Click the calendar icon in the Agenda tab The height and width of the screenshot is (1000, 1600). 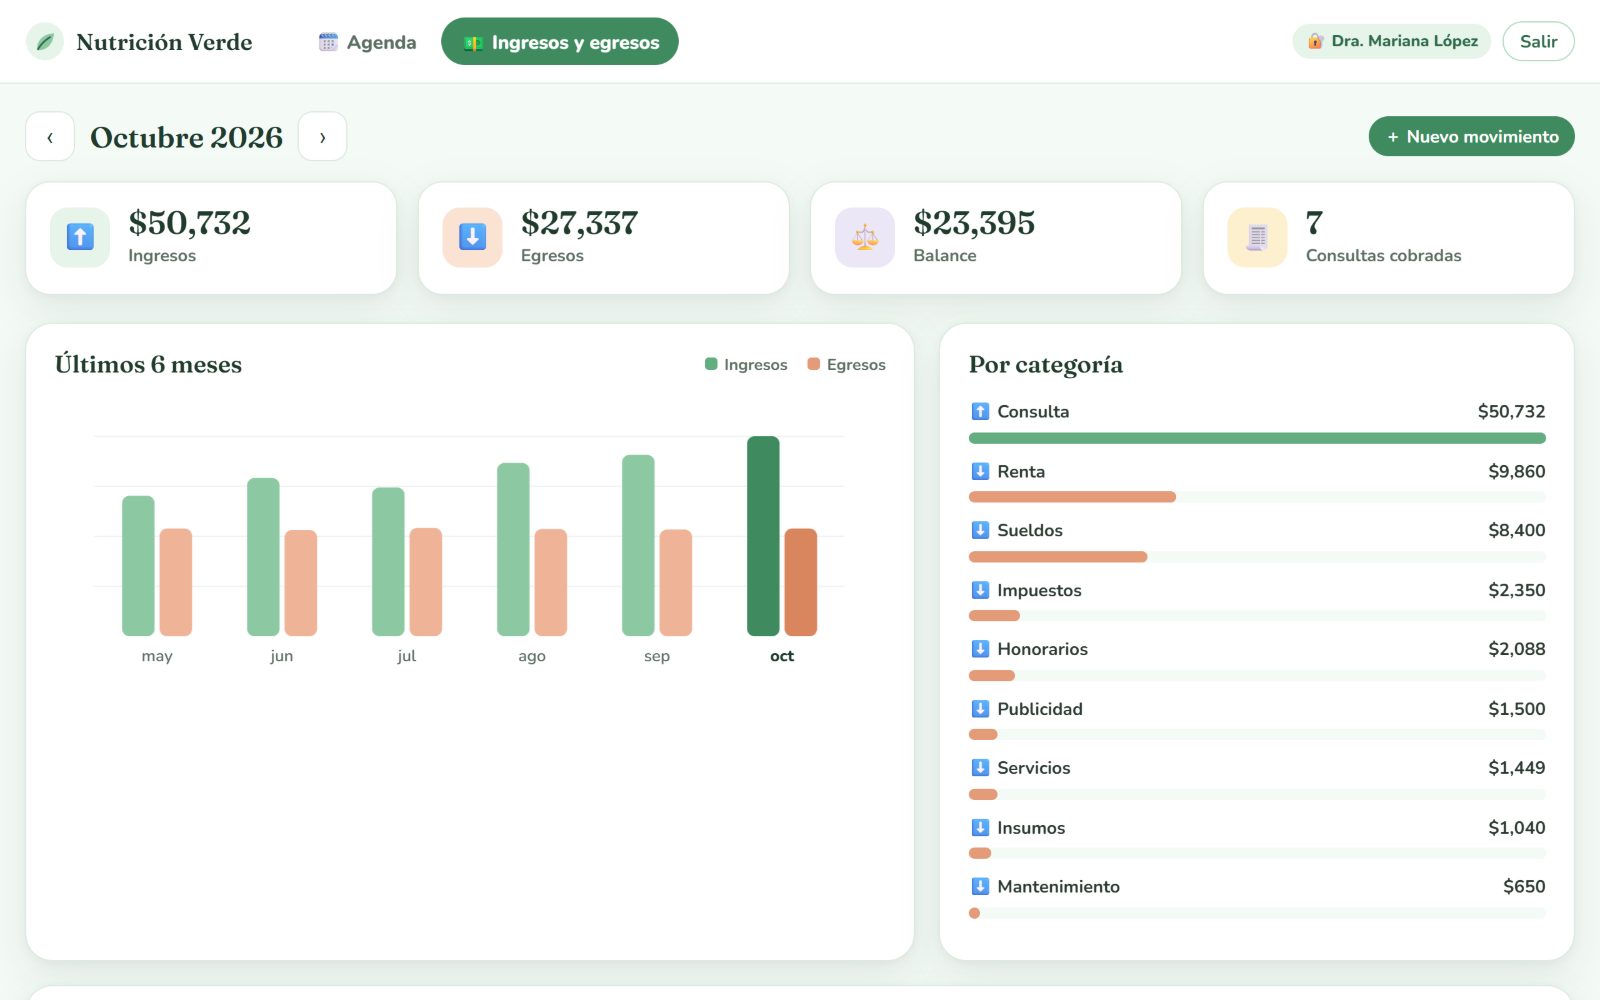pos(328,42)
